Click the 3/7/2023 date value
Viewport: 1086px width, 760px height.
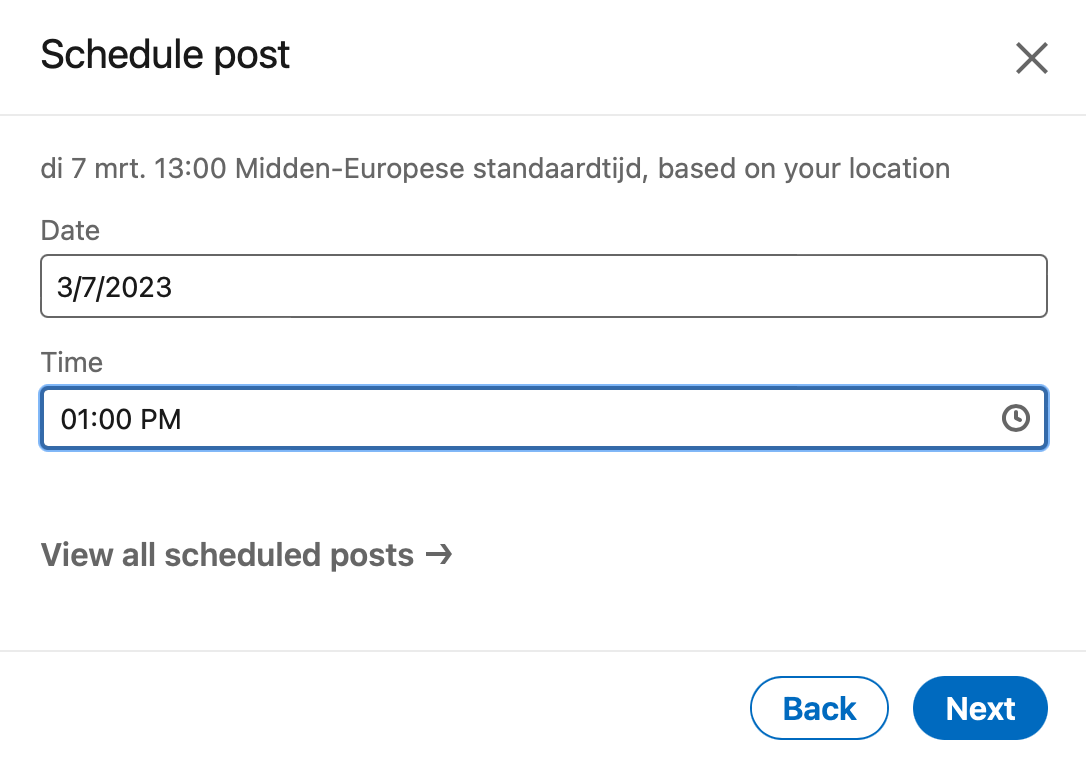[114, 287]
